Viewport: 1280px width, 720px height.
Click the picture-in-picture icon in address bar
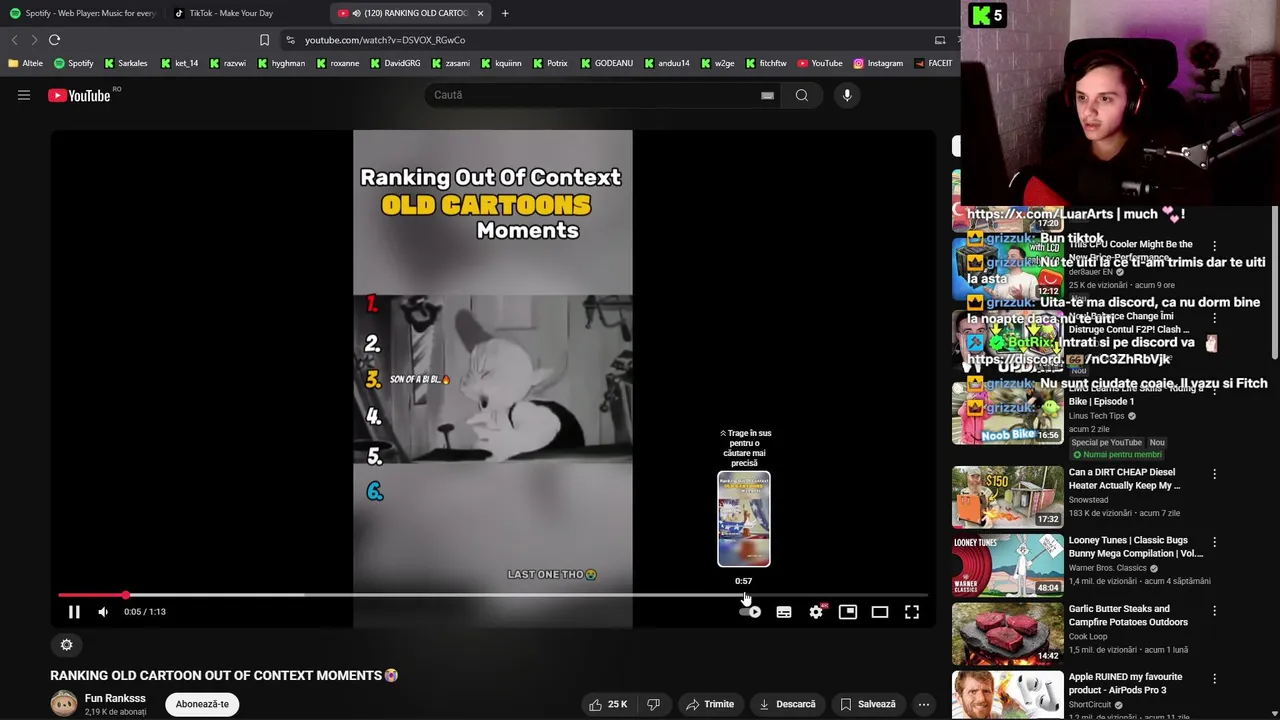click(x=940, y=40)
